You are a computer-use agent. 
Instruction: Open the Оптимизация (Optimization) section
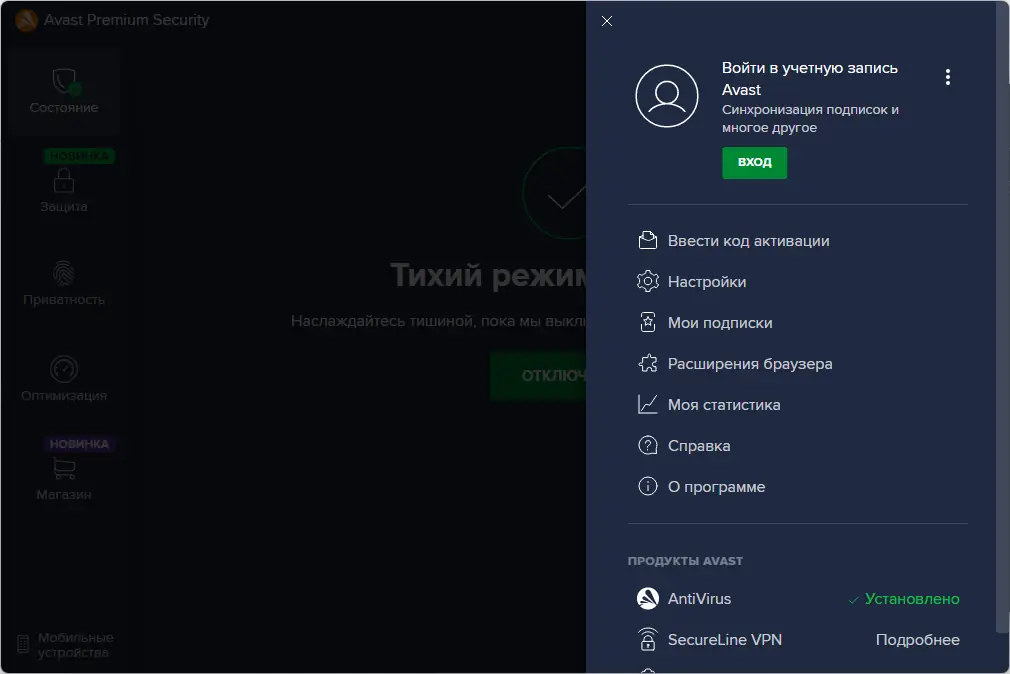coord(63,378)
